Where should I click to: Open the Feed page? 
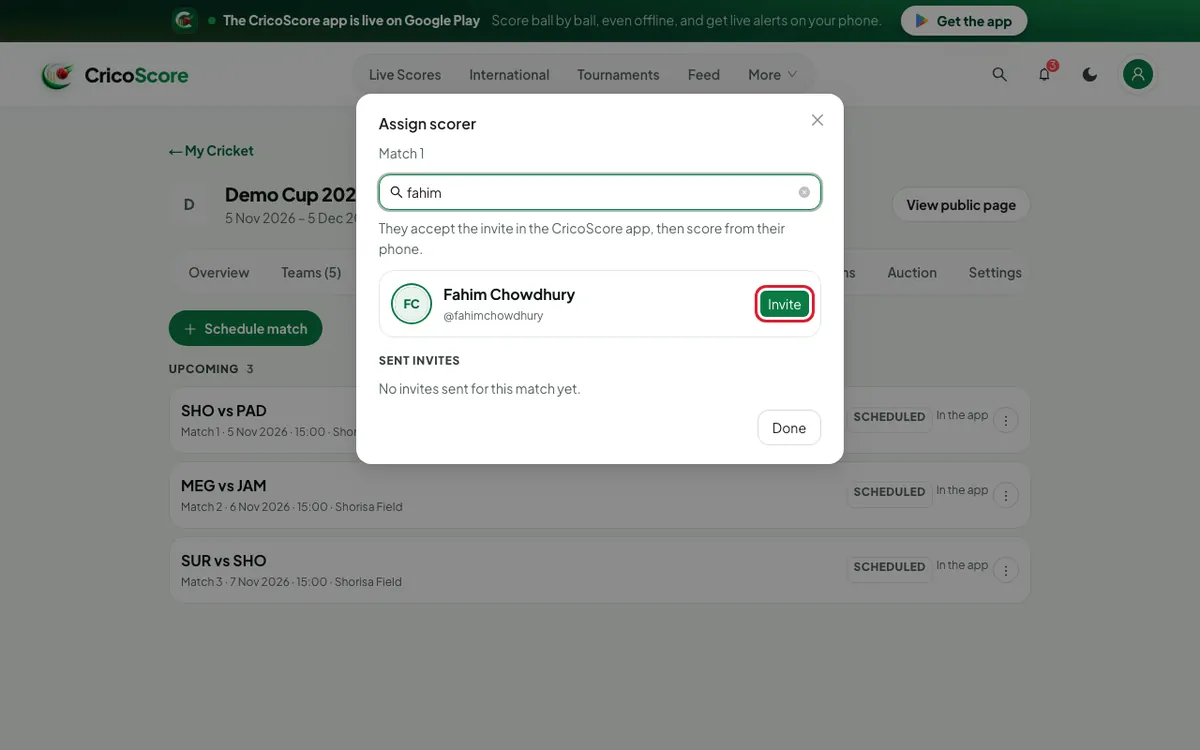704,75
